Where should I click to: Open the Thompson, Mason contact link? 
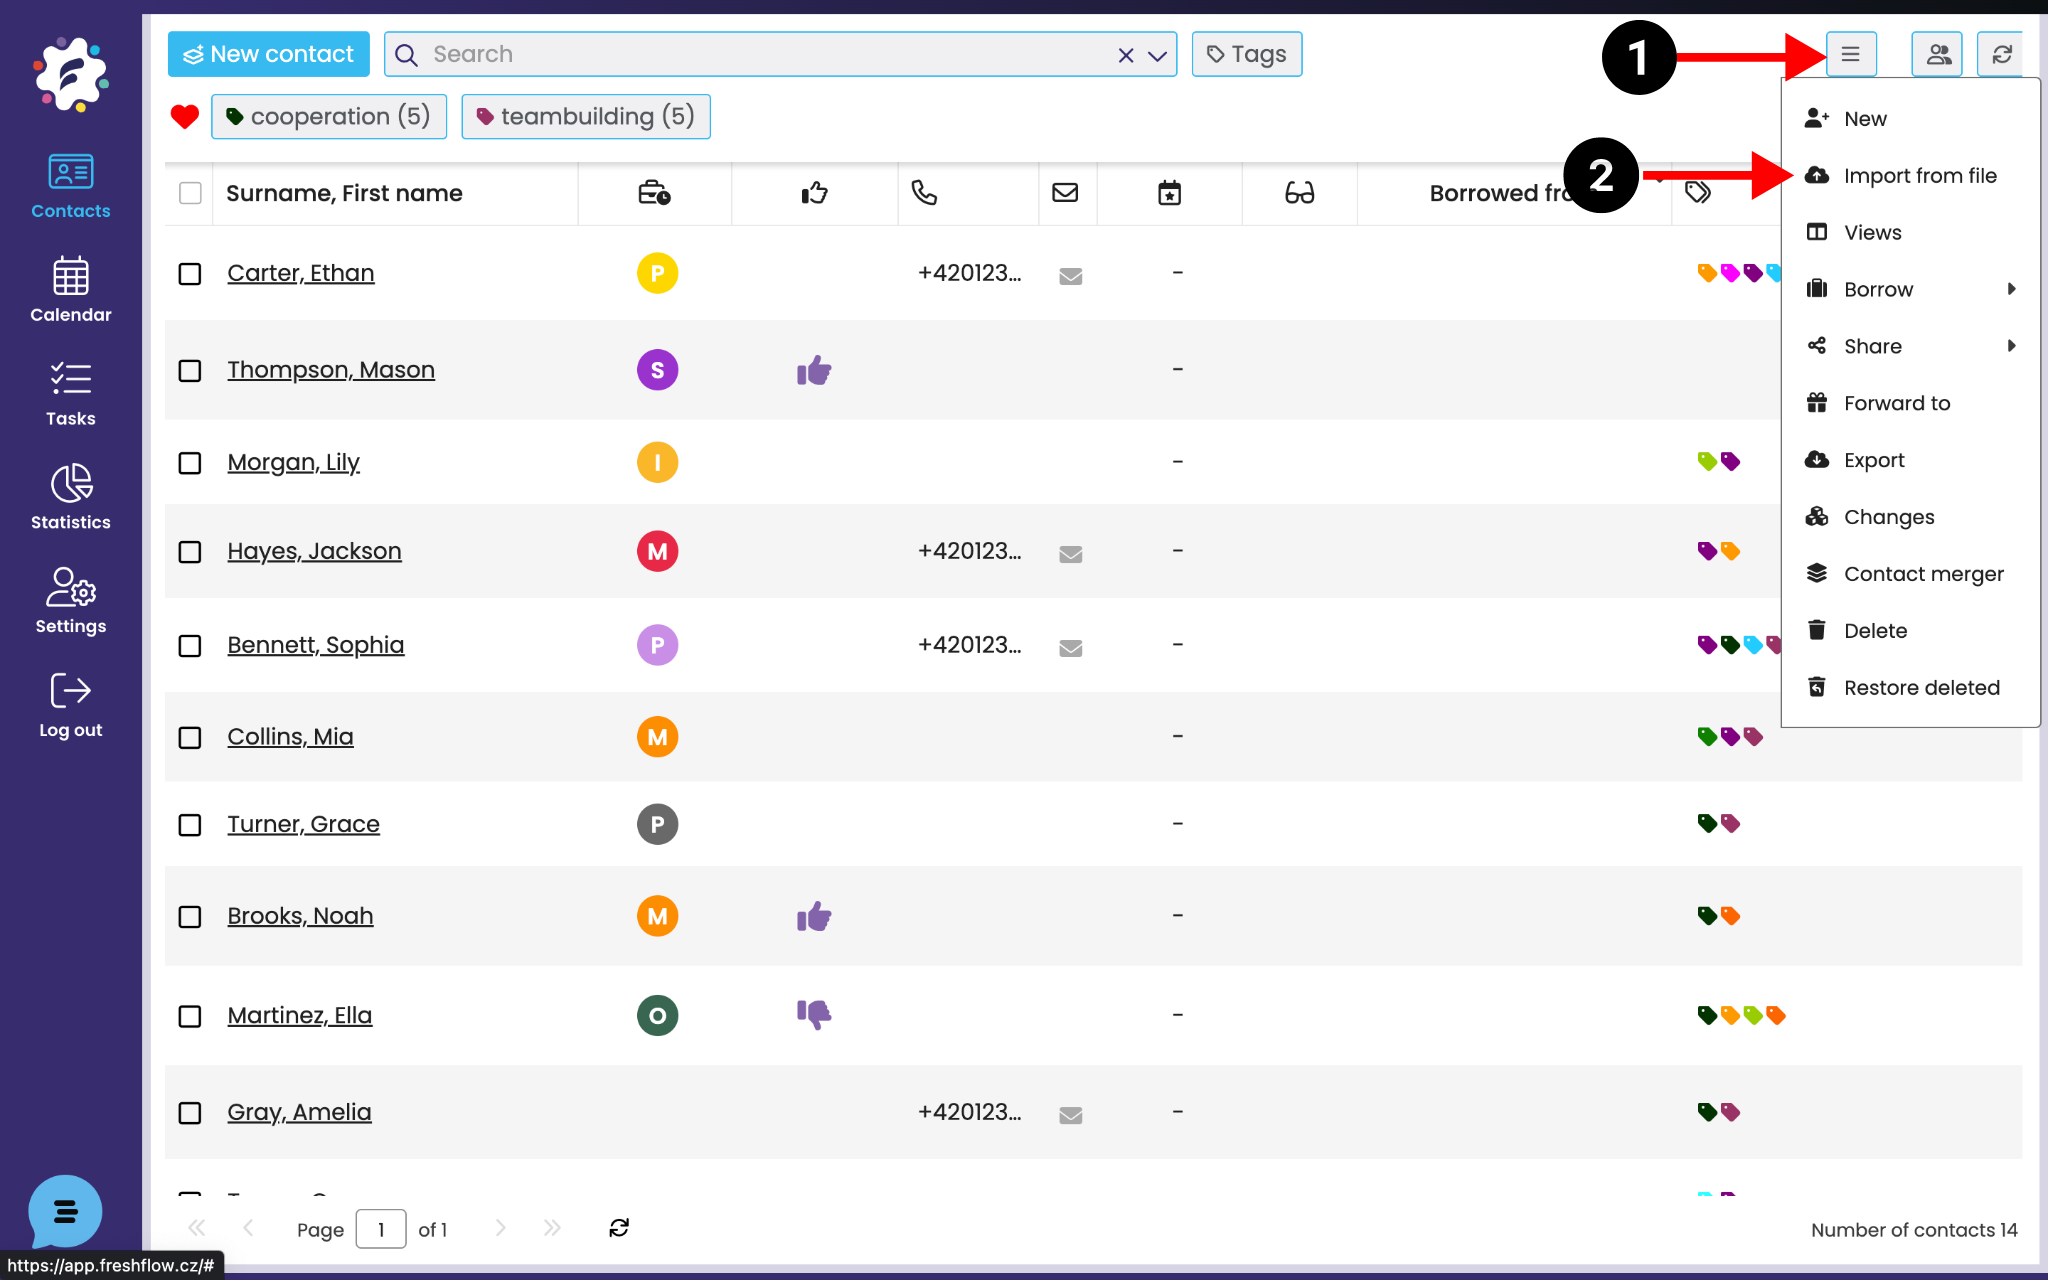[x=330, y=370]
